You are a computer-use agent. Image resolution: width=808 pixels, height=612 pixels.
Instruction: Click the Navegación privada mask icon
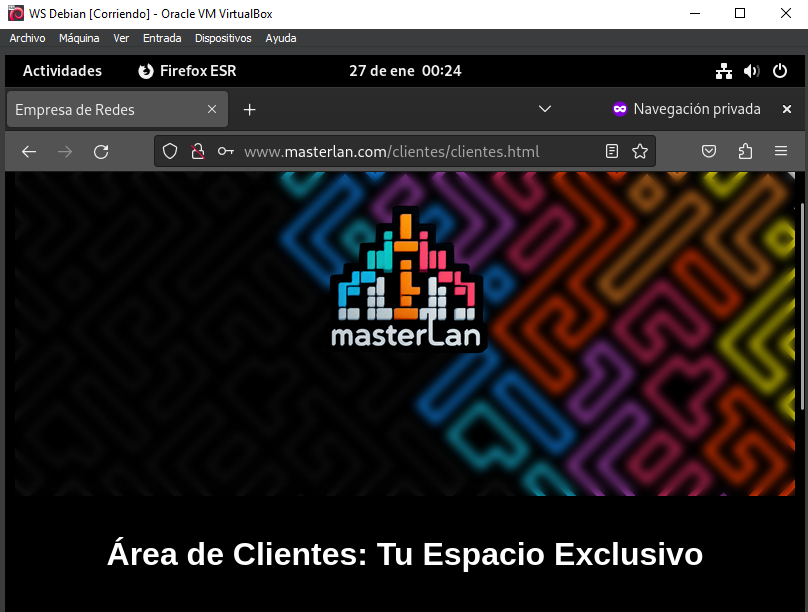coord(620,109)
